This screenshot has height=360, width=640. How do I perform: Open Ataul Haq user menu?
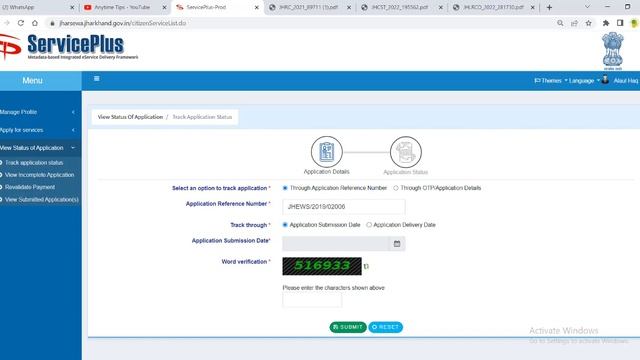626,81
